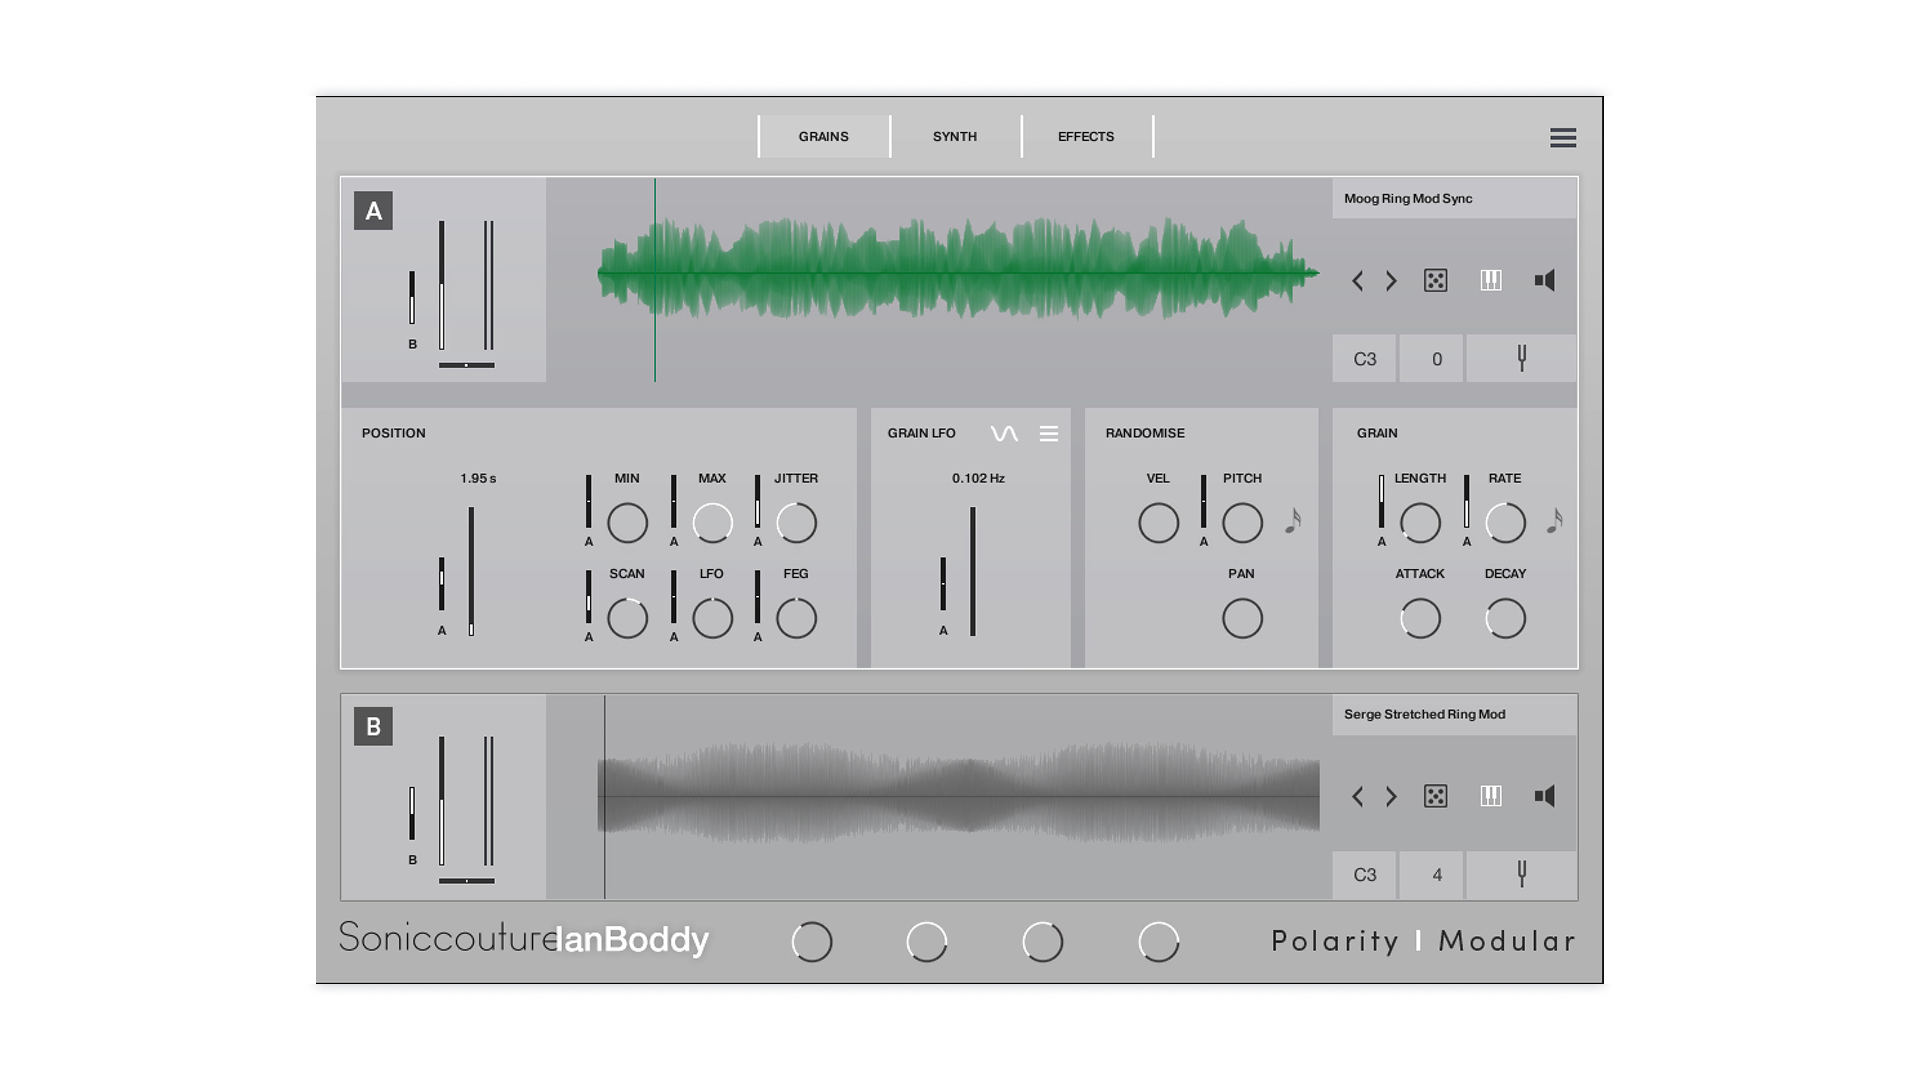Click the C3 root note field for layer A
The image size is (1920, 1080).
(x=1364, y=357)
